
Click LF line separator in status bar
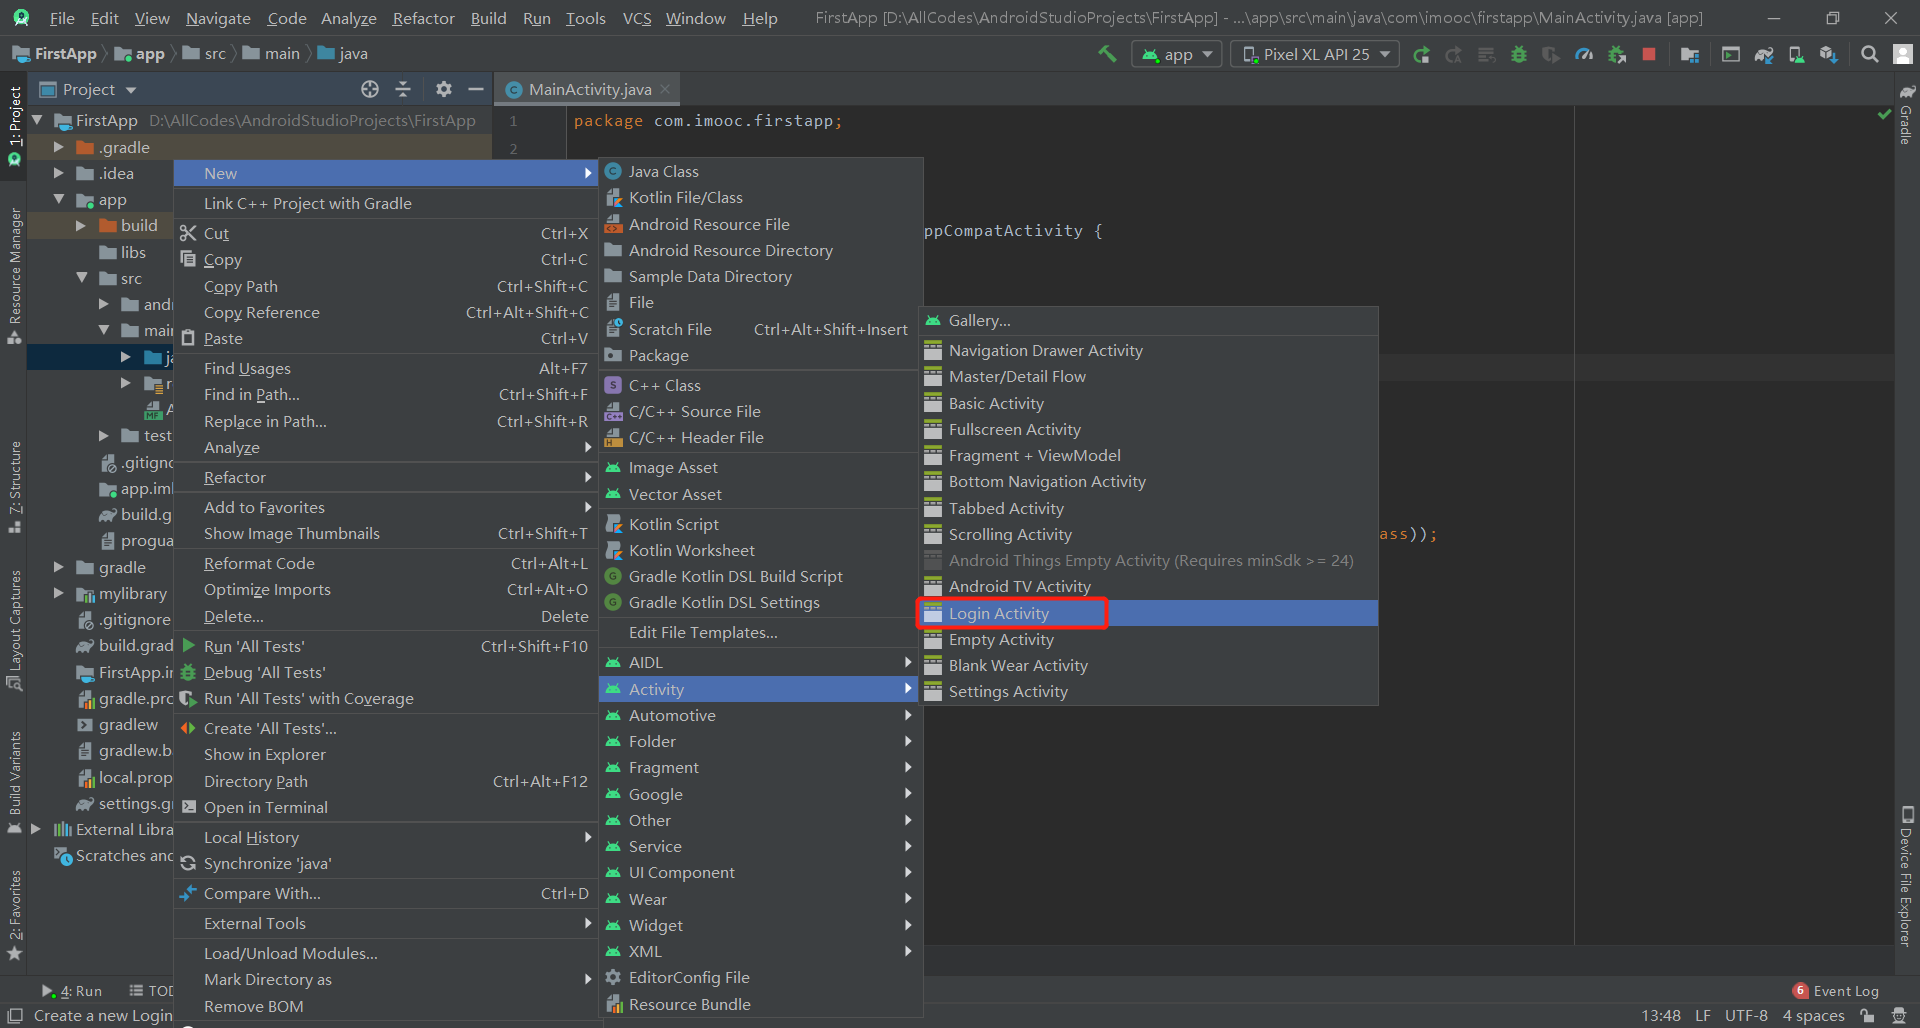(x=1703, y=1015)
